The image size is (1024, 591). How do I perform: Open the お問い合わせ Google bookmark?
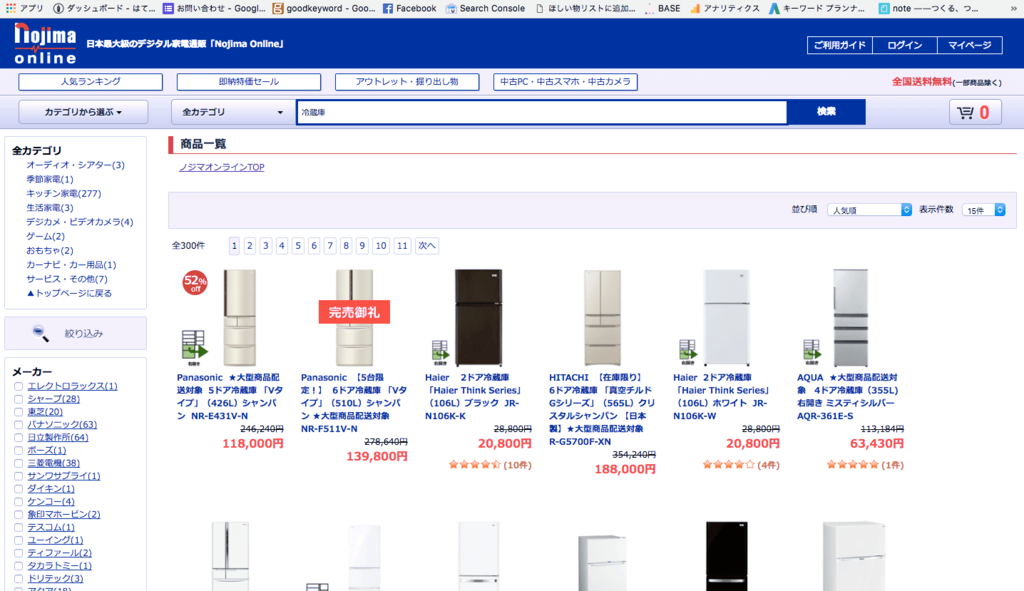pos(214,8)
